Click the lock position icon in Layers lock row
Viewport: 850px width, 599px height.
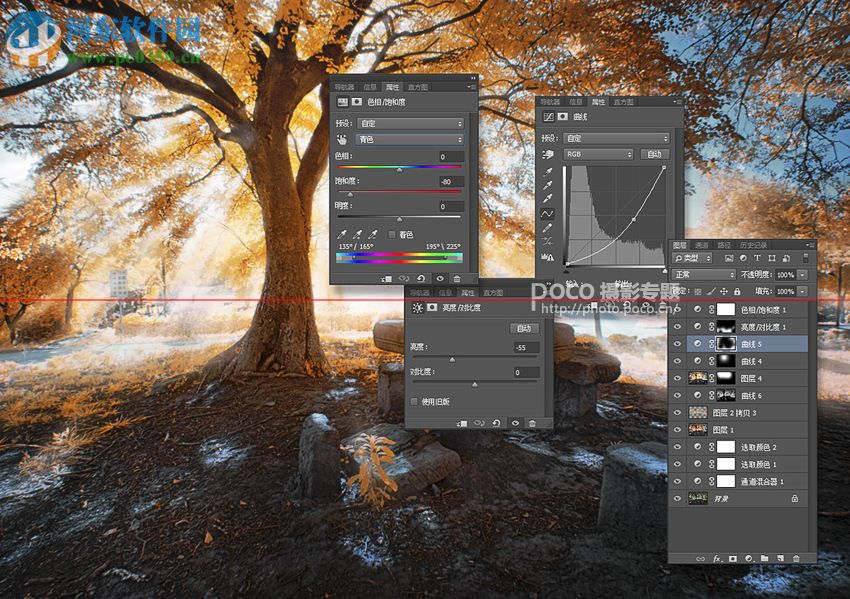pyautogui.click(x=724, y=291)
